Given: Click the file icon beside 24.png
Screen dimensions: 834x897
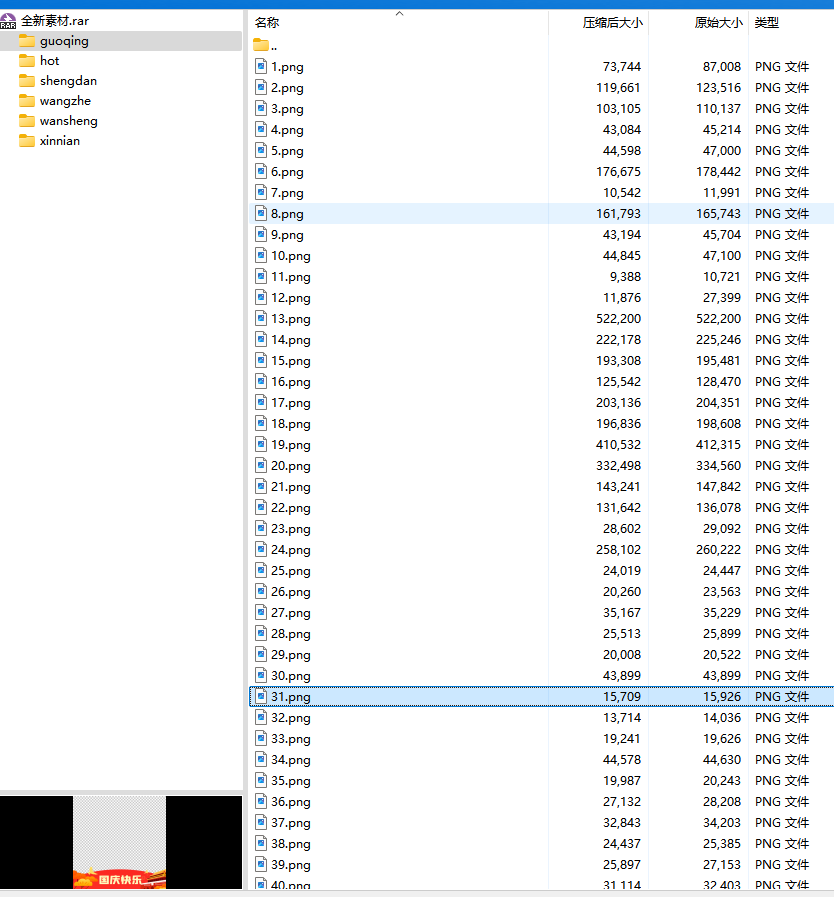Looking at the screenshot, I should (261, 550).
